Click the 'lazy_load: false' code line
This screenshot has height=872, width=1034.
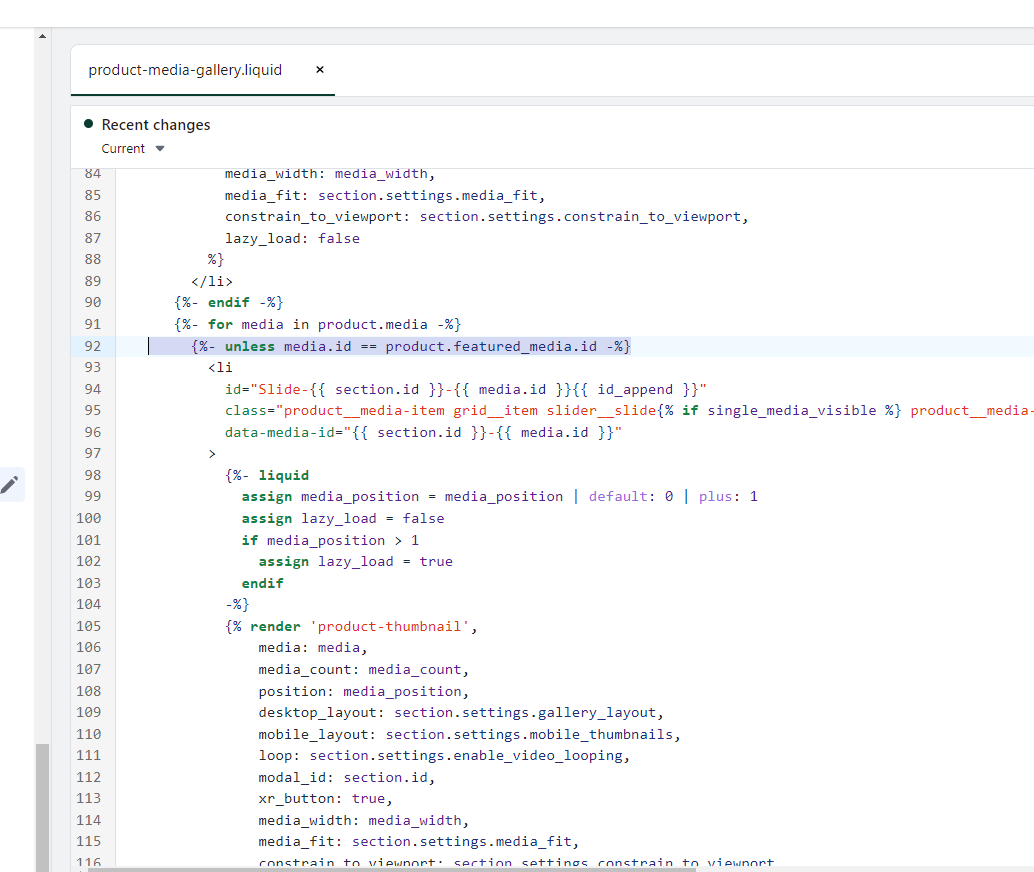click(292, 238)
